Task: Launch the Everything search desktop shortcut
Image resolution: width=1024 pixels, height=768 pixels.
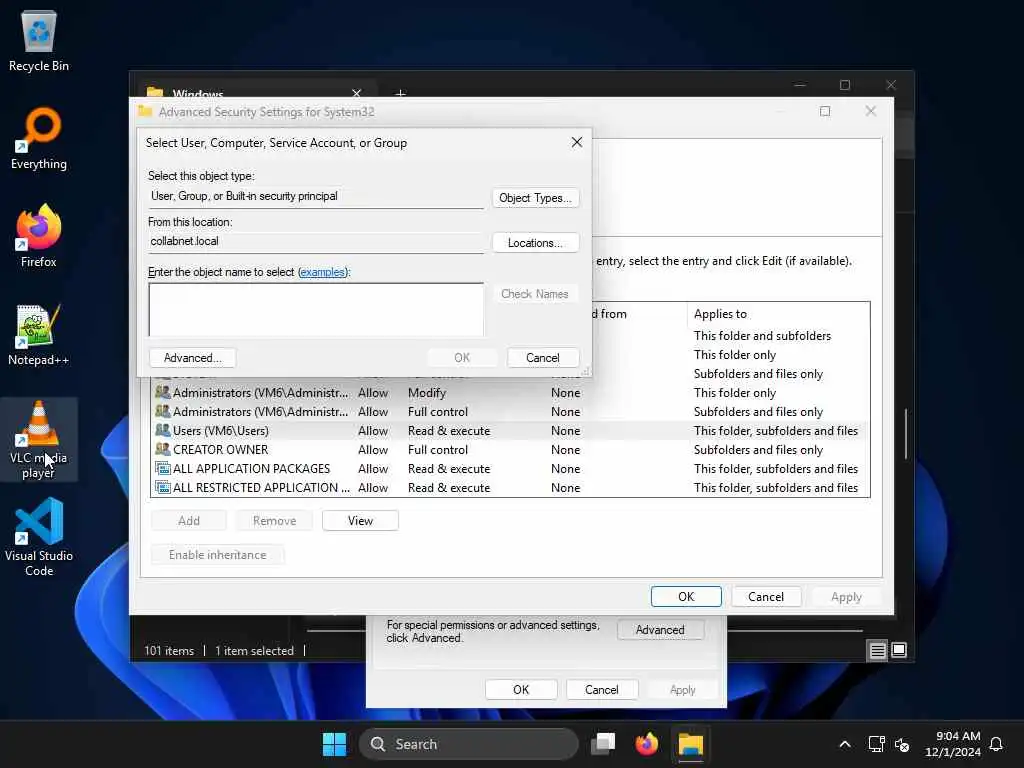Action: [39, 138]
